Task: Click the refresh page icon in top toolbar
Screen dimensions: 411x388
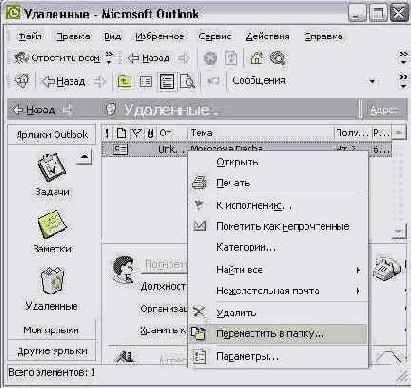Action: coord(231,58)
